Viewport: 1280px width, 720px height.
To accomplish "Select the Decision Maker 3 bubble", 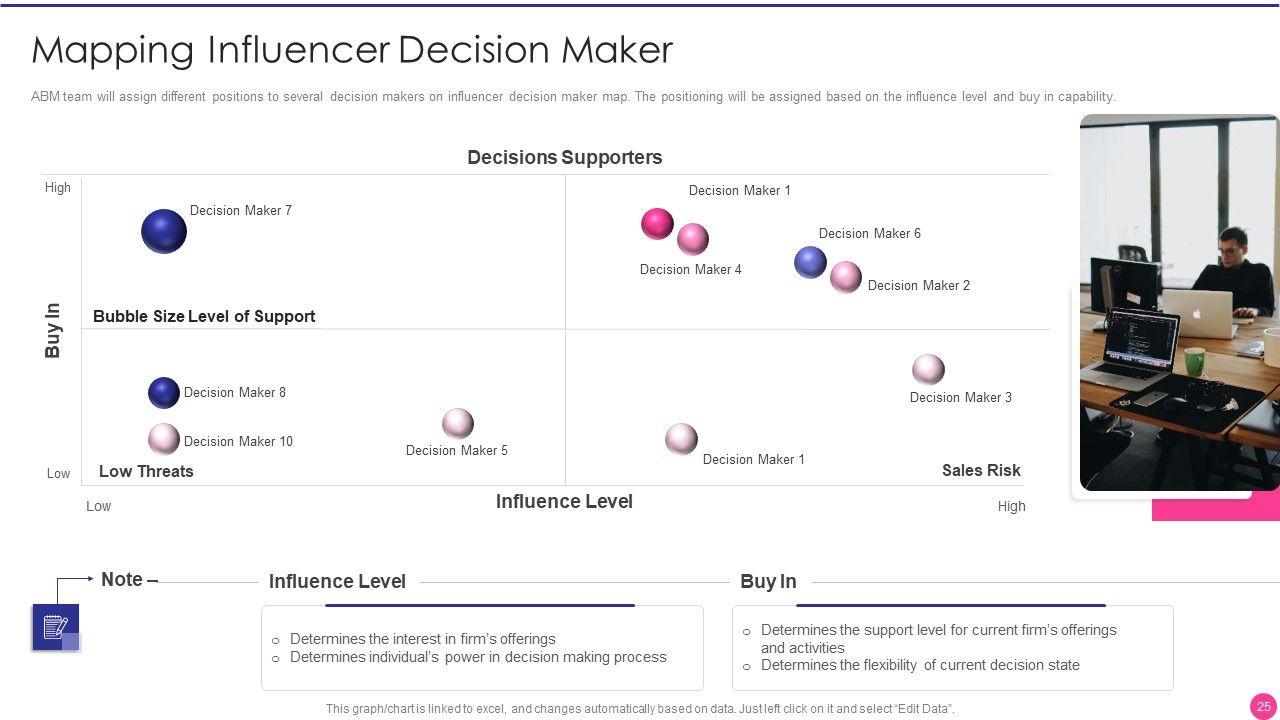I will [928, 369].
